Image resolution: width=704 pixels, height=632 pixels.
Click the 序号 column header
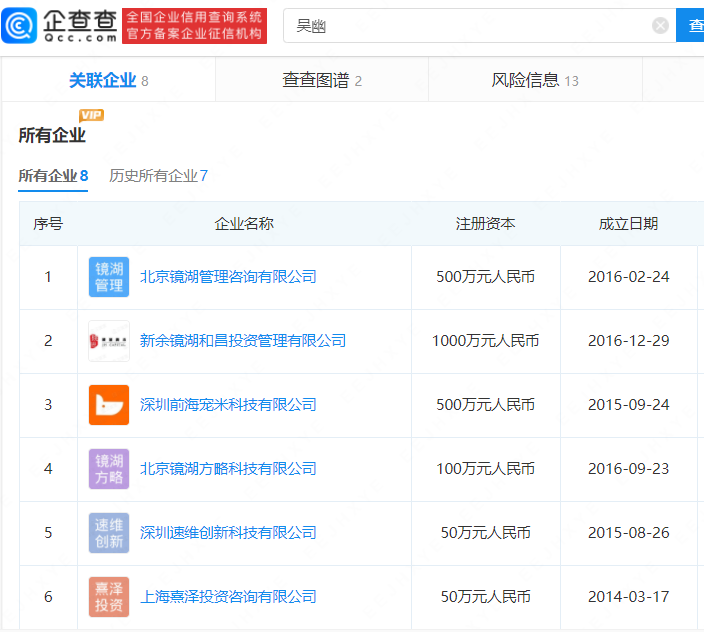click(48, 224)
